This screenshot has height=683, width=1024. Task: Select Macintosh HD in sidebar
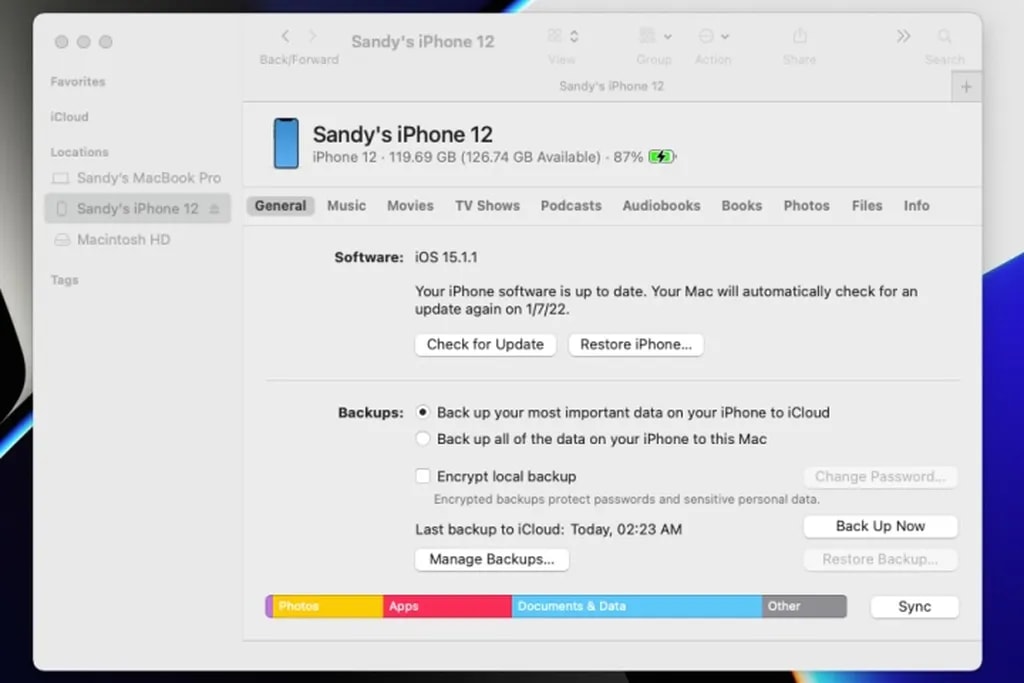(x=123, y=240)
